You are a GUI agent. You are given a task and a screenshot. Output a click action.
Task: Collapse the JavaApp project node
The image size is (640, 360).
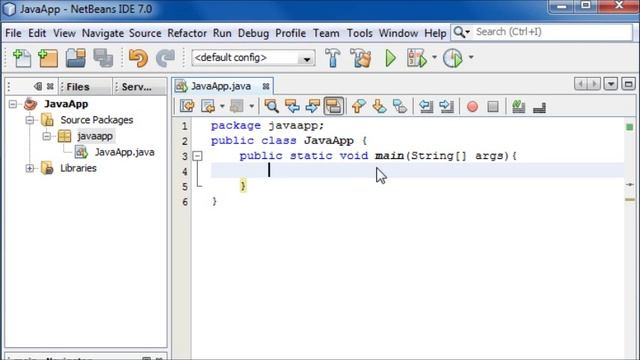pos(13,104)
